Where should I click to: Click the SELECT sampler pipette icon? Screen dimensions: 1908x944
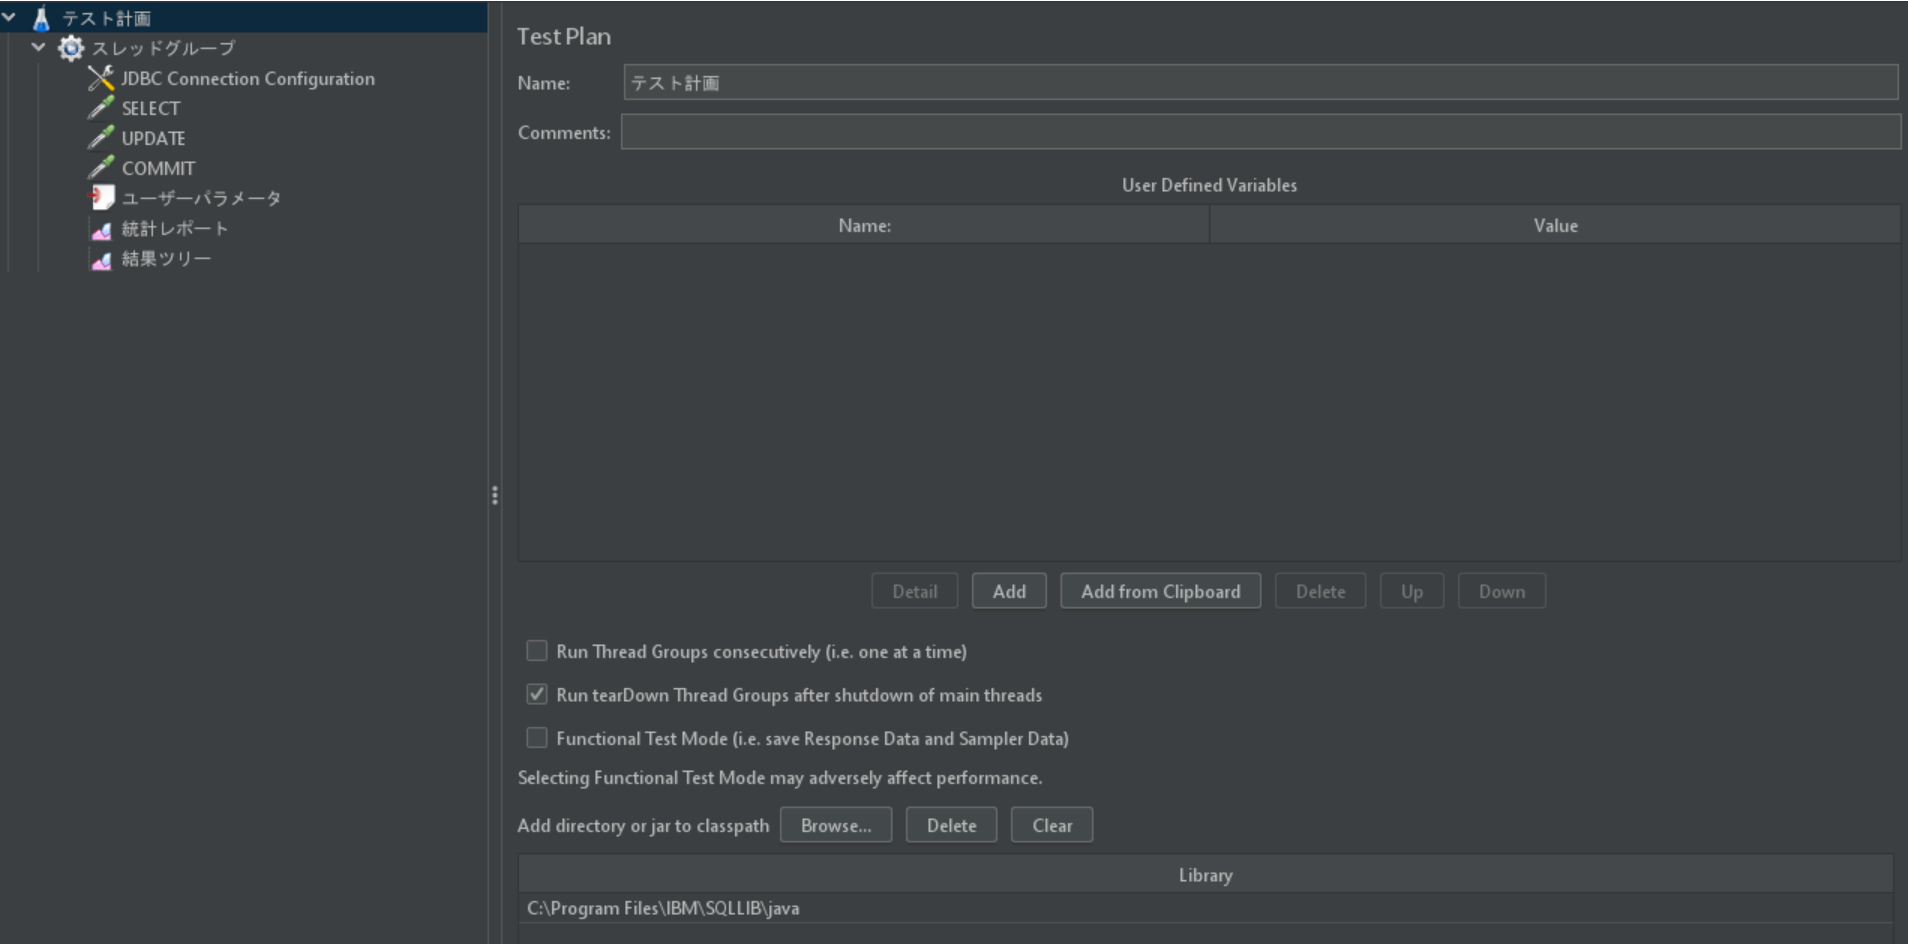(x=101, y=108)
